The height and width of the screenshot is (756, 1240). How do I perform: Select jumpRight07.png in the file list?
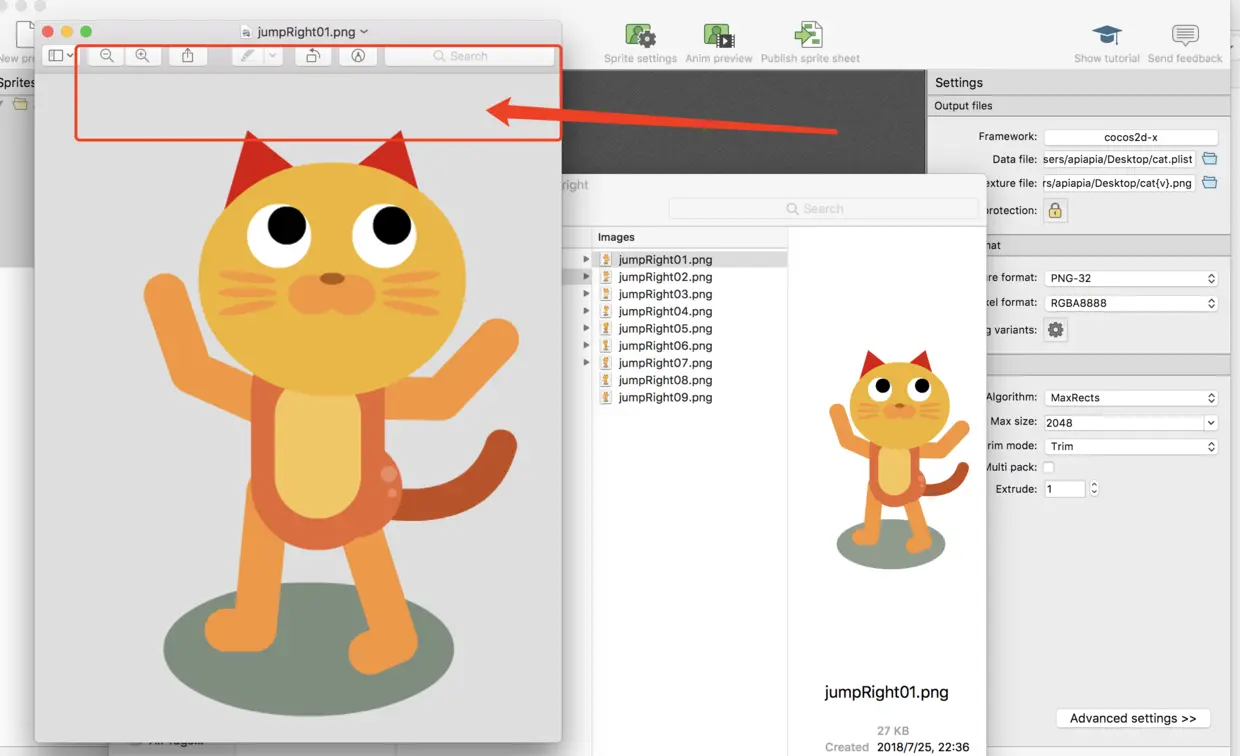click(665, 363)
